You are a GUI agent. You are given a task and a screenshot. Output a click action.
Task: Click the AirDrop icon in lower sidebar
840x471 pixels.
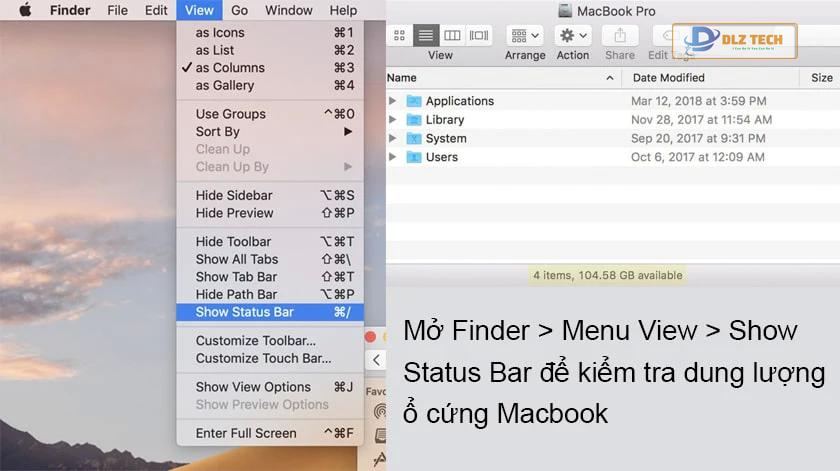point(380,412)
